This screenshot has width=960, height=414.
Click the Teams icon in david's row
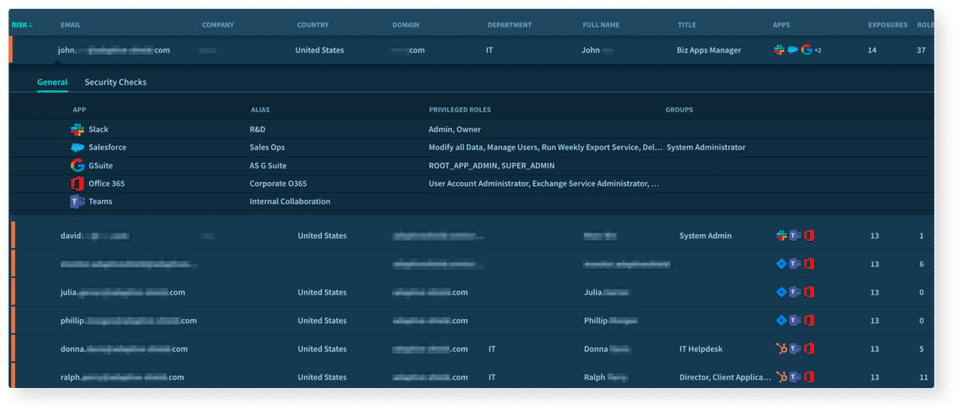click(795, 236)
